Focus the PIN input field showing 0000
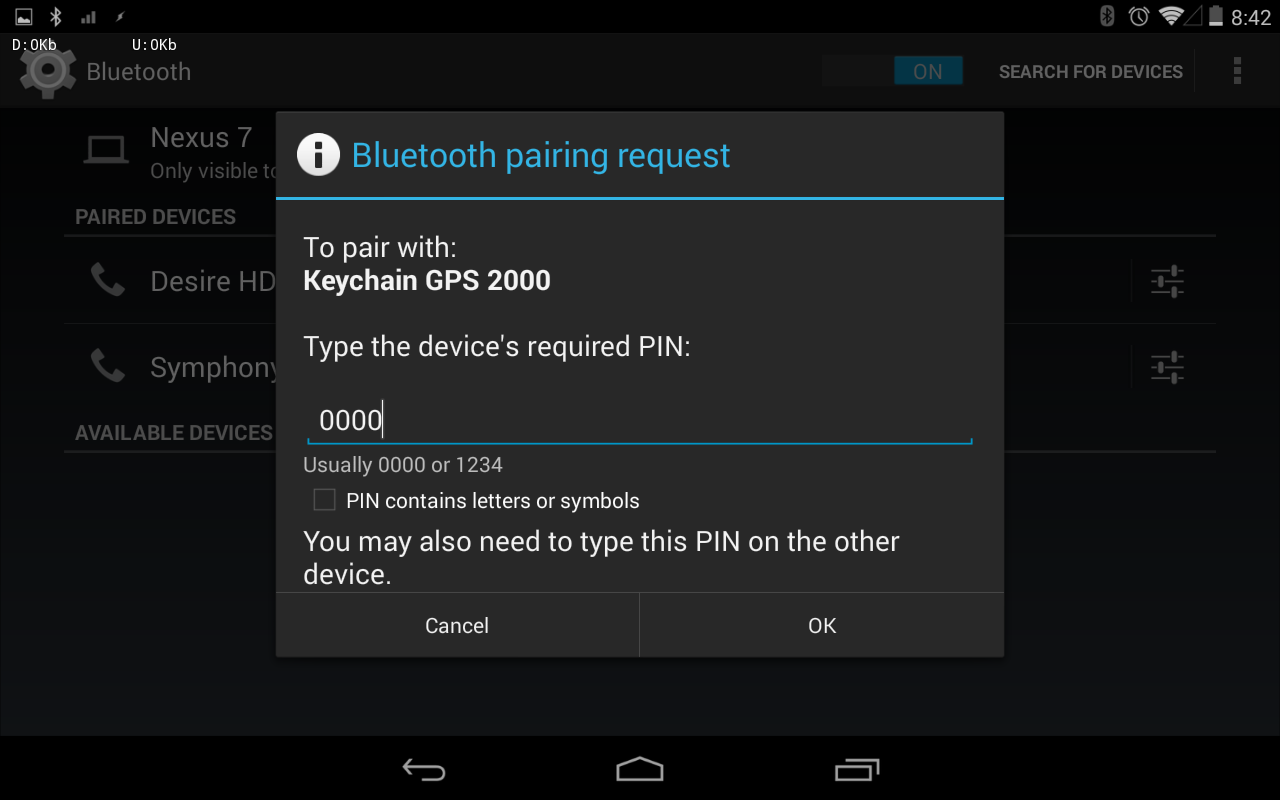Screen dimensions: 1280x800 click(640, 420)
